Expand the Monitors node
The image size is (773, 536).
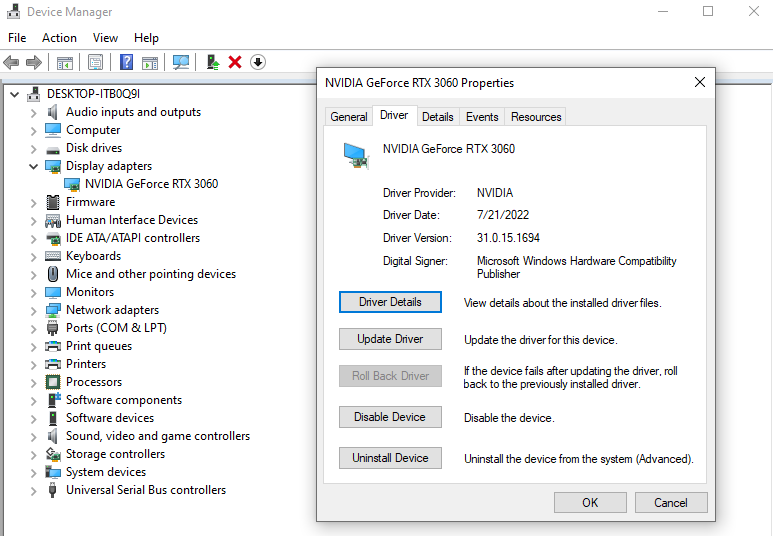tap(33, 292)
